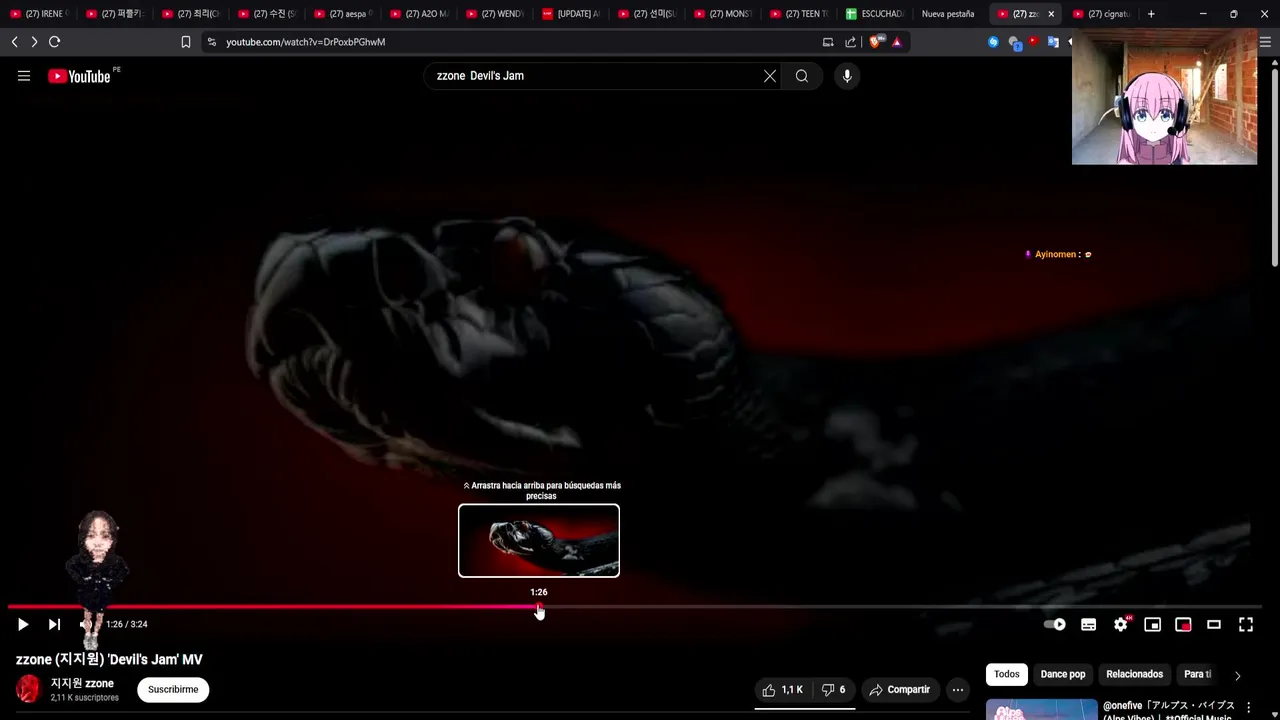Bookmark this page icon
The image size is (1280, 720).
coord(185,42)
